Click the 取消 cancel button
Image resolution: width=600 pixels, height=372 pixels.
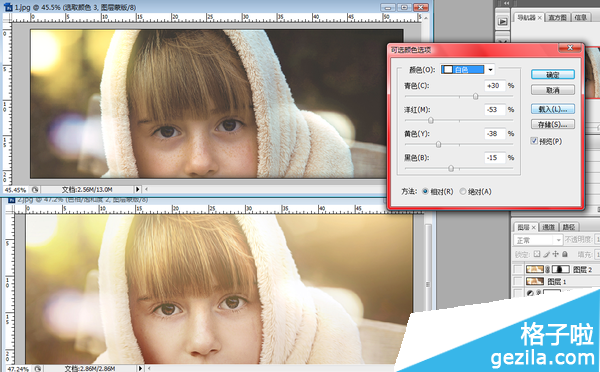tap(553, 90)
